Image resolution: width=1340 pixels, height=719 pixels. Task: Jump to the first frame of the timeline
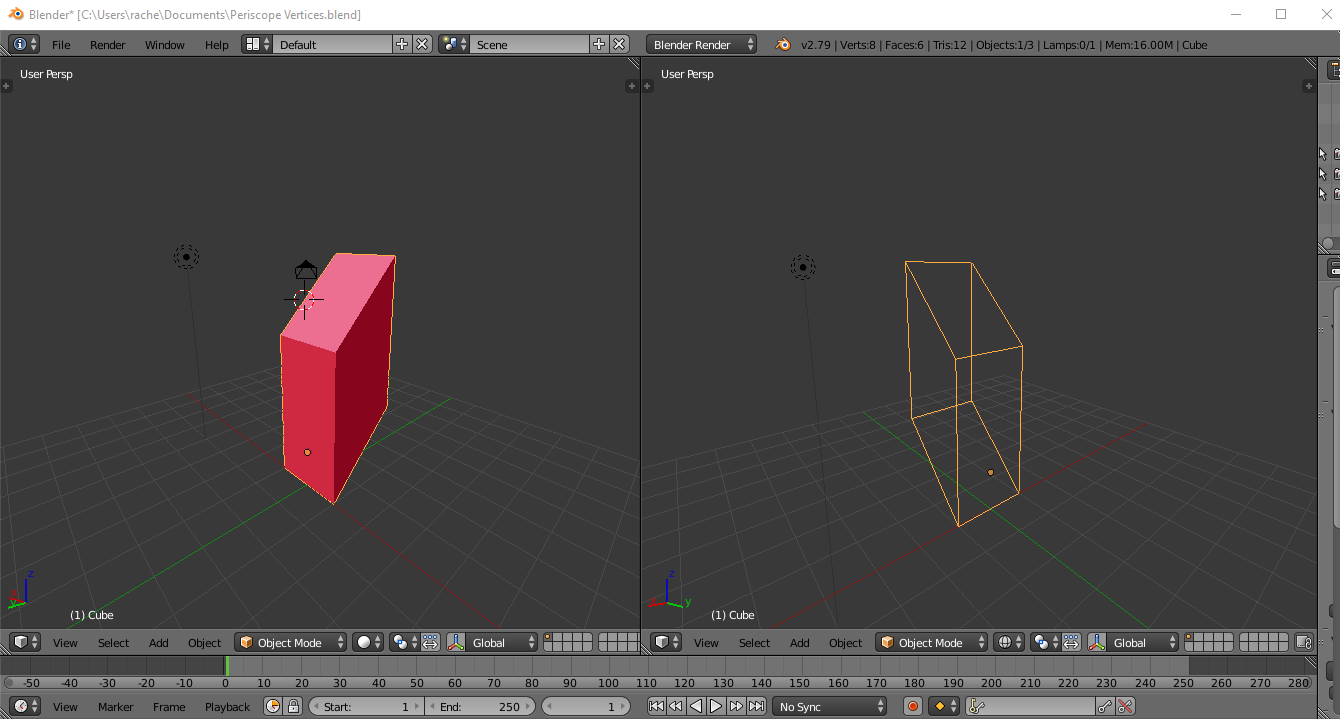656,706
